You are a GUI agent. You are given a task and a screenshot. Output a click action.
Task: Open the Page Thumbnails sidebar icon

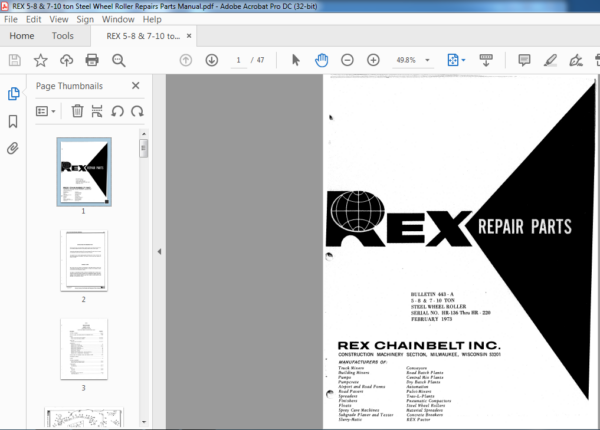[x=13, y=94]
